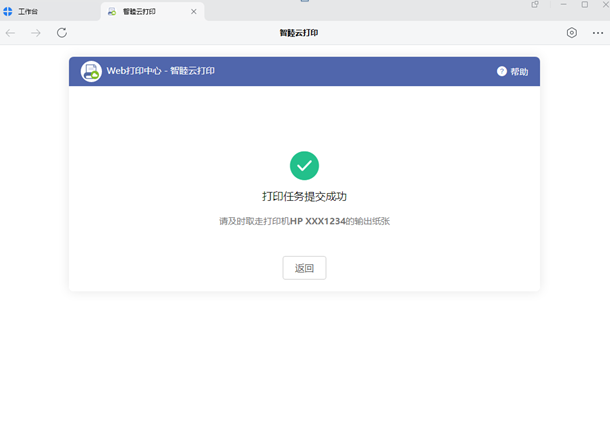Open the hexagon settings icon
This screenshot has width=610, height=429.
(571, 33)
